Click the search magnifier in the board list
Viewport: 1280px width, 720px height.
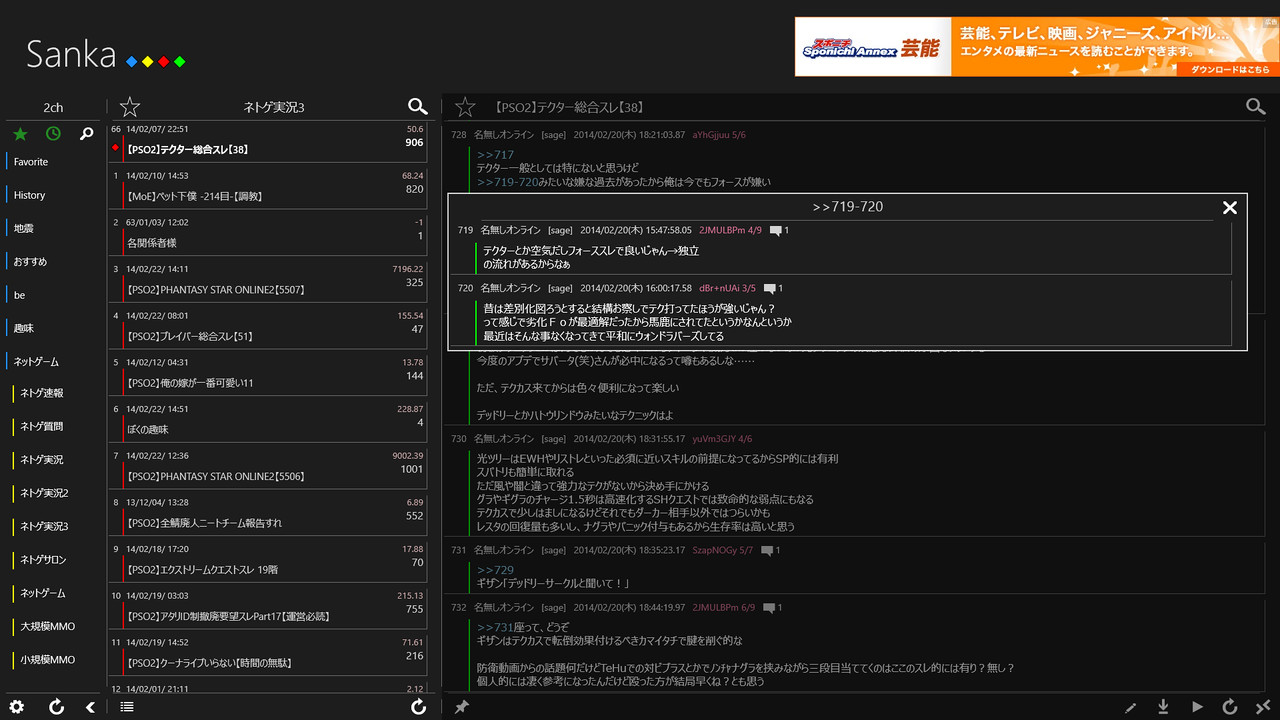[x=85, y=131]
